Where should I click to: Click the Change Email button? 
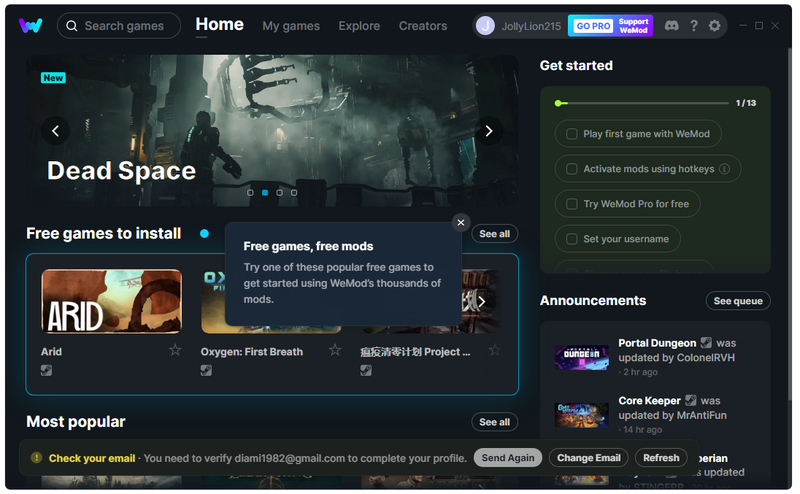click(x=588, y=458)
